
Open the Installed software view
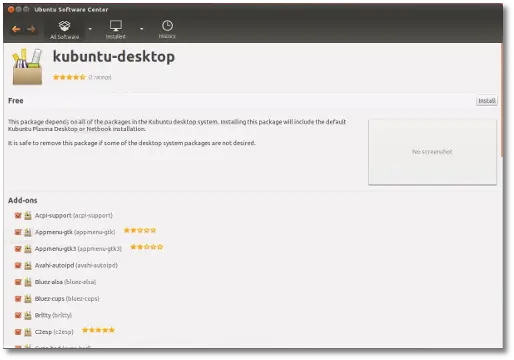[x=116, y=30]
